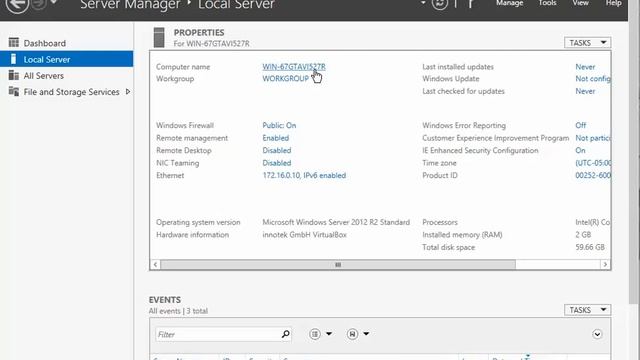Expand the events filter chevron circle
The image size is (640, 360).
(597, 334)
